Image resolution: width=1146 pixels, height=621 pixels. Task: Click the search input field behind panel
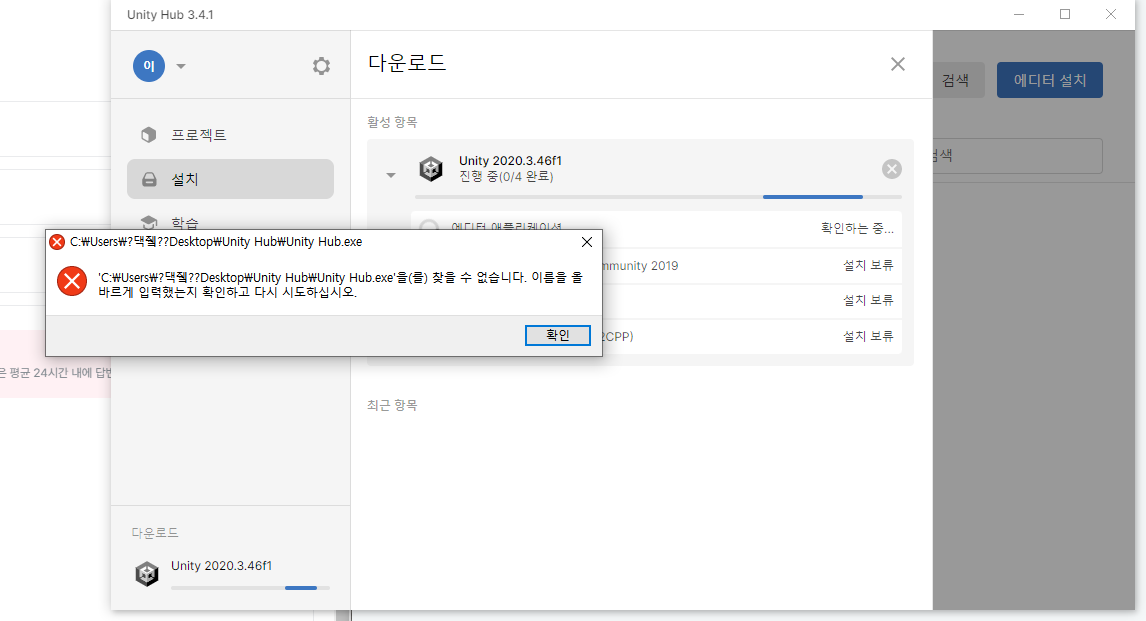tap(1017, 156)
